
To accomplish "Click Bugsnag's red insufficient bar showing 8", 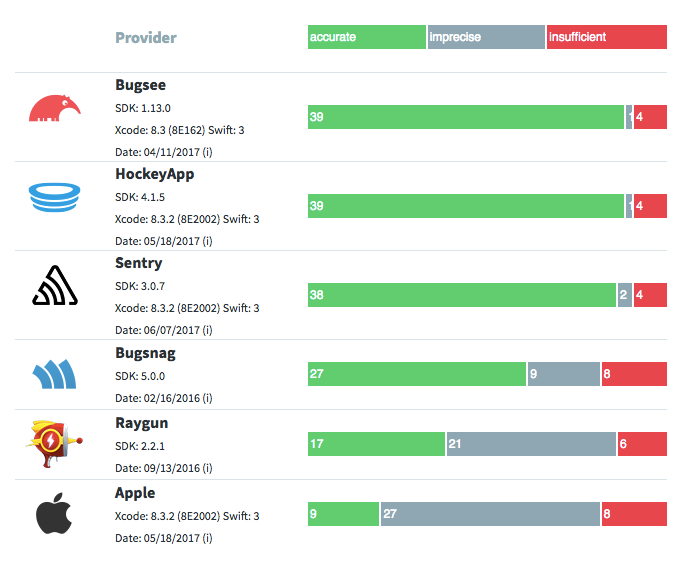I will 634,374.
